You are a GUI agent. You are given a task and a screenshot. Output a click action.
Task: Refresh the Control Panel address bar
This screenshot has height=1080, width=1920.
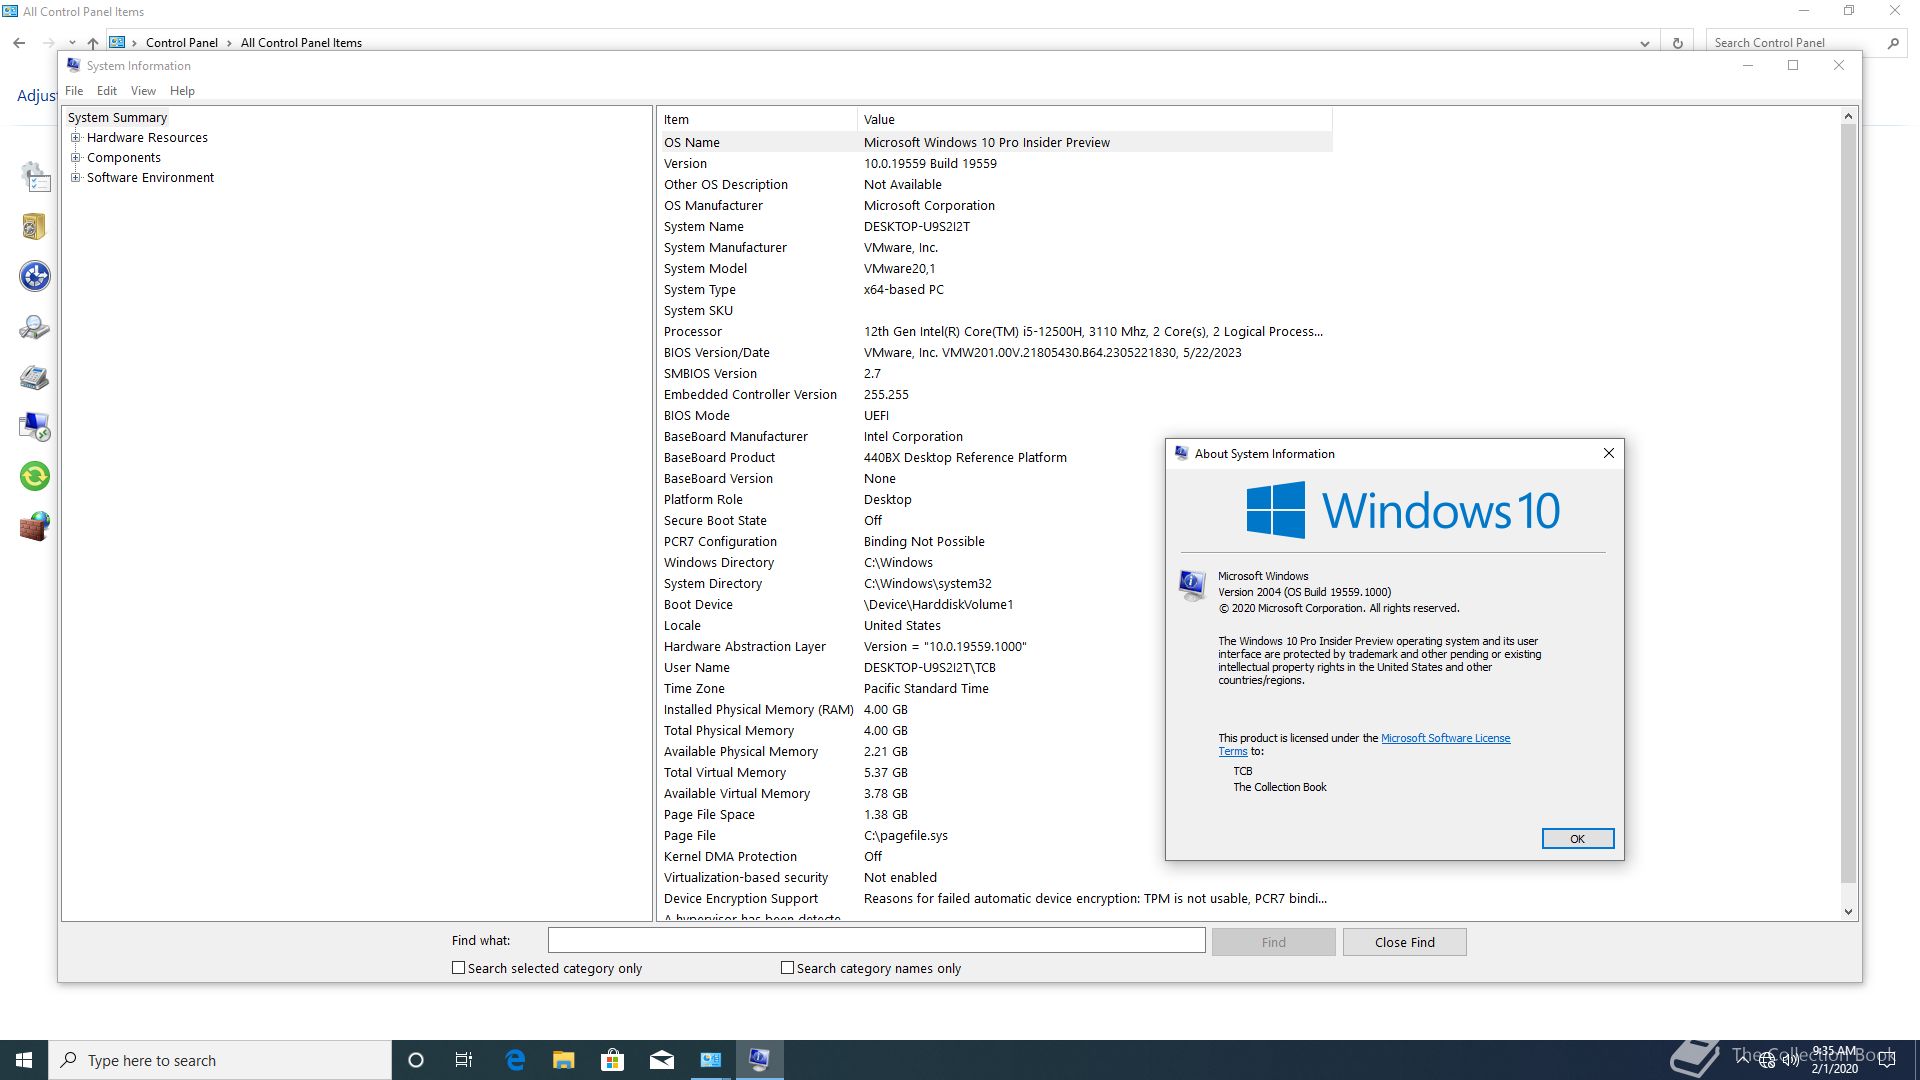click(x=1678, y=43)
